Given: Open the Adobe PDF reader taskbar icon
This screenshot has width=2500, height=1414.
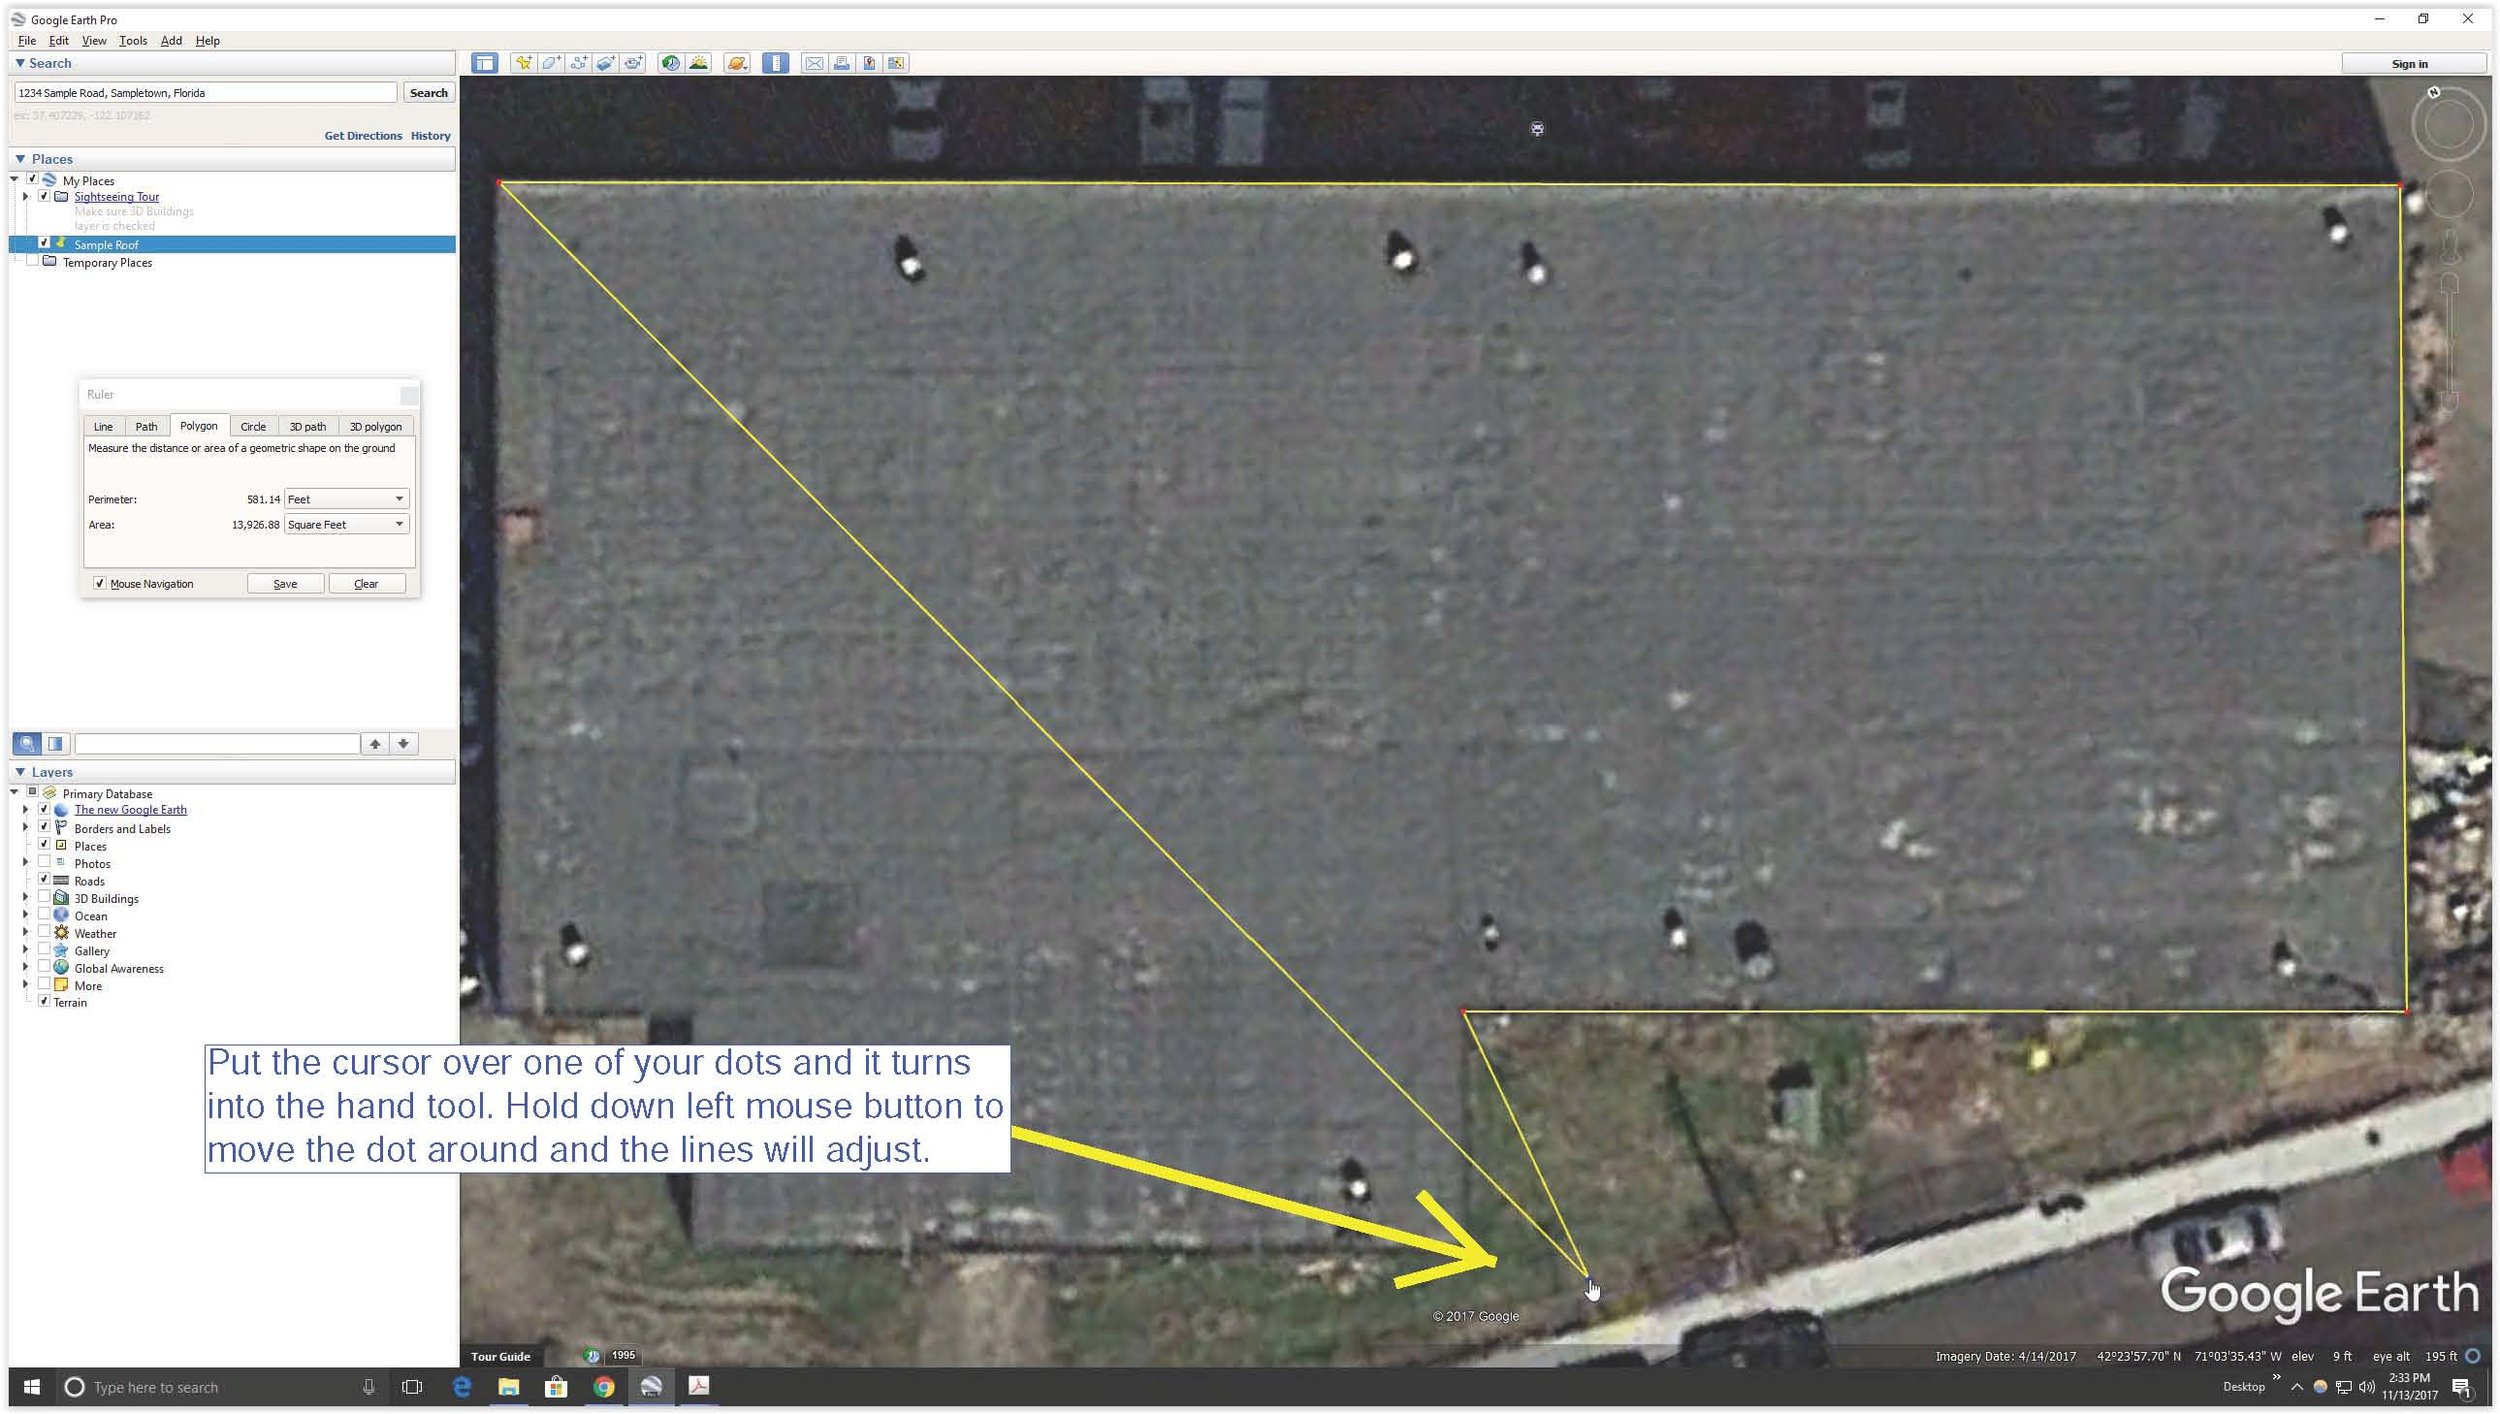Looking at the screenshot, I should [x=699, y=1387].
